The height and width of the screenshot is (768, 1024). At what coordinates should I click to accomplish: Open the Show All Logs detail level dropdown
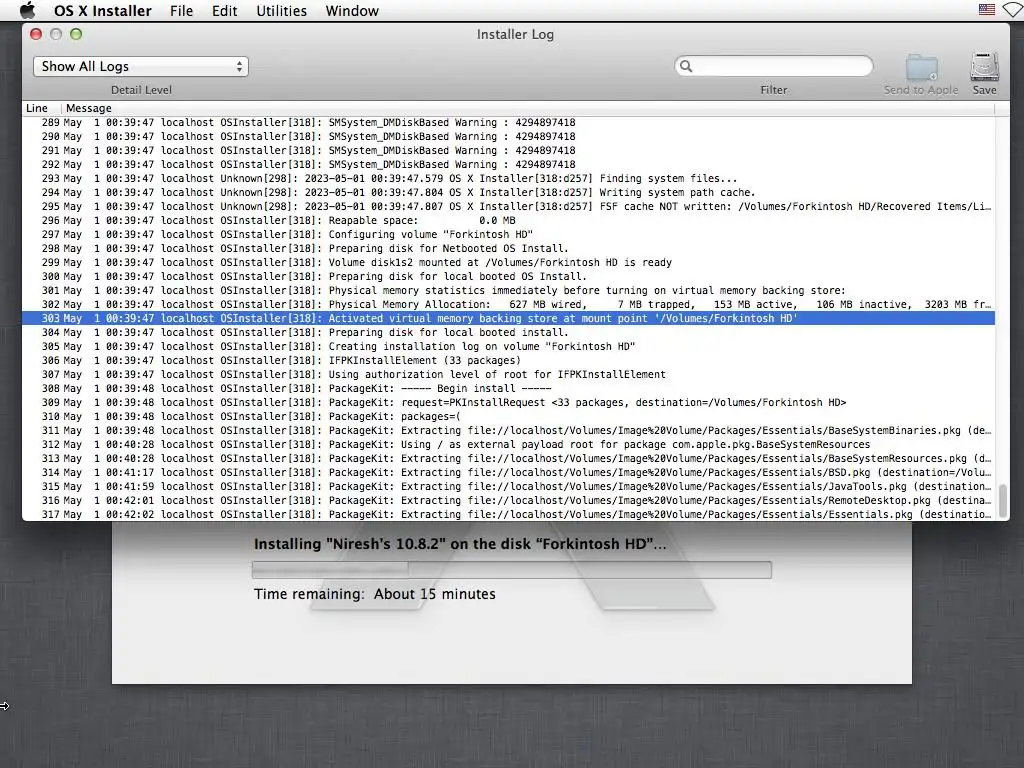[140, 66]
